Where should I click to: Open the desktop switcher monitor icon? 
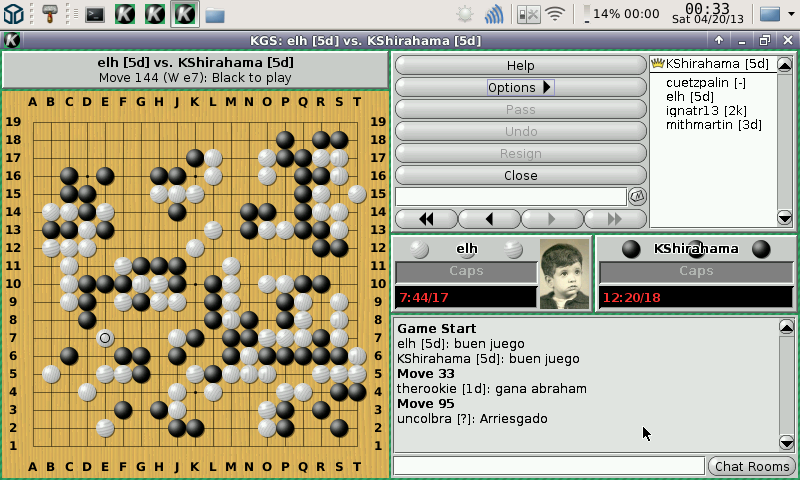(x=770, y=14)
